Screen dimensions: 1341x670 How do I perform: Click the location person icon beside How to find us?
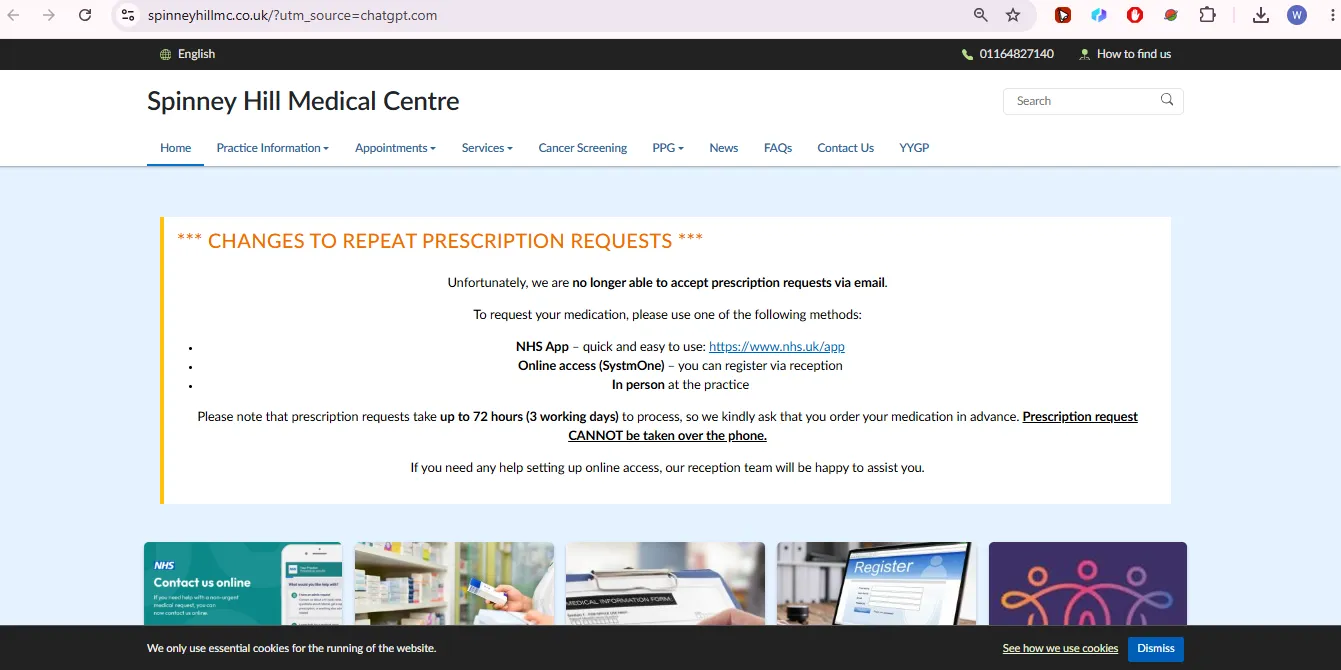click(1084, 54)
